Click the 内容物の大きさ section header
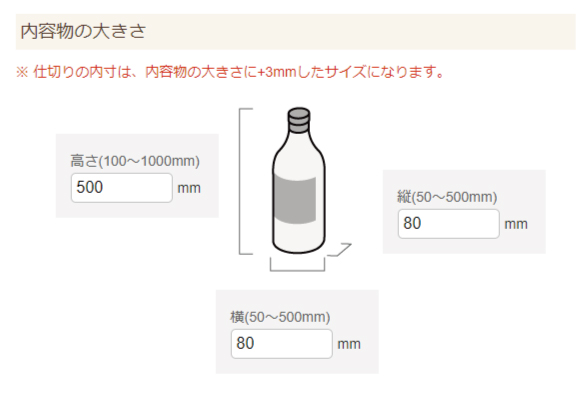The image size is (587, 405). pos(295,31)
